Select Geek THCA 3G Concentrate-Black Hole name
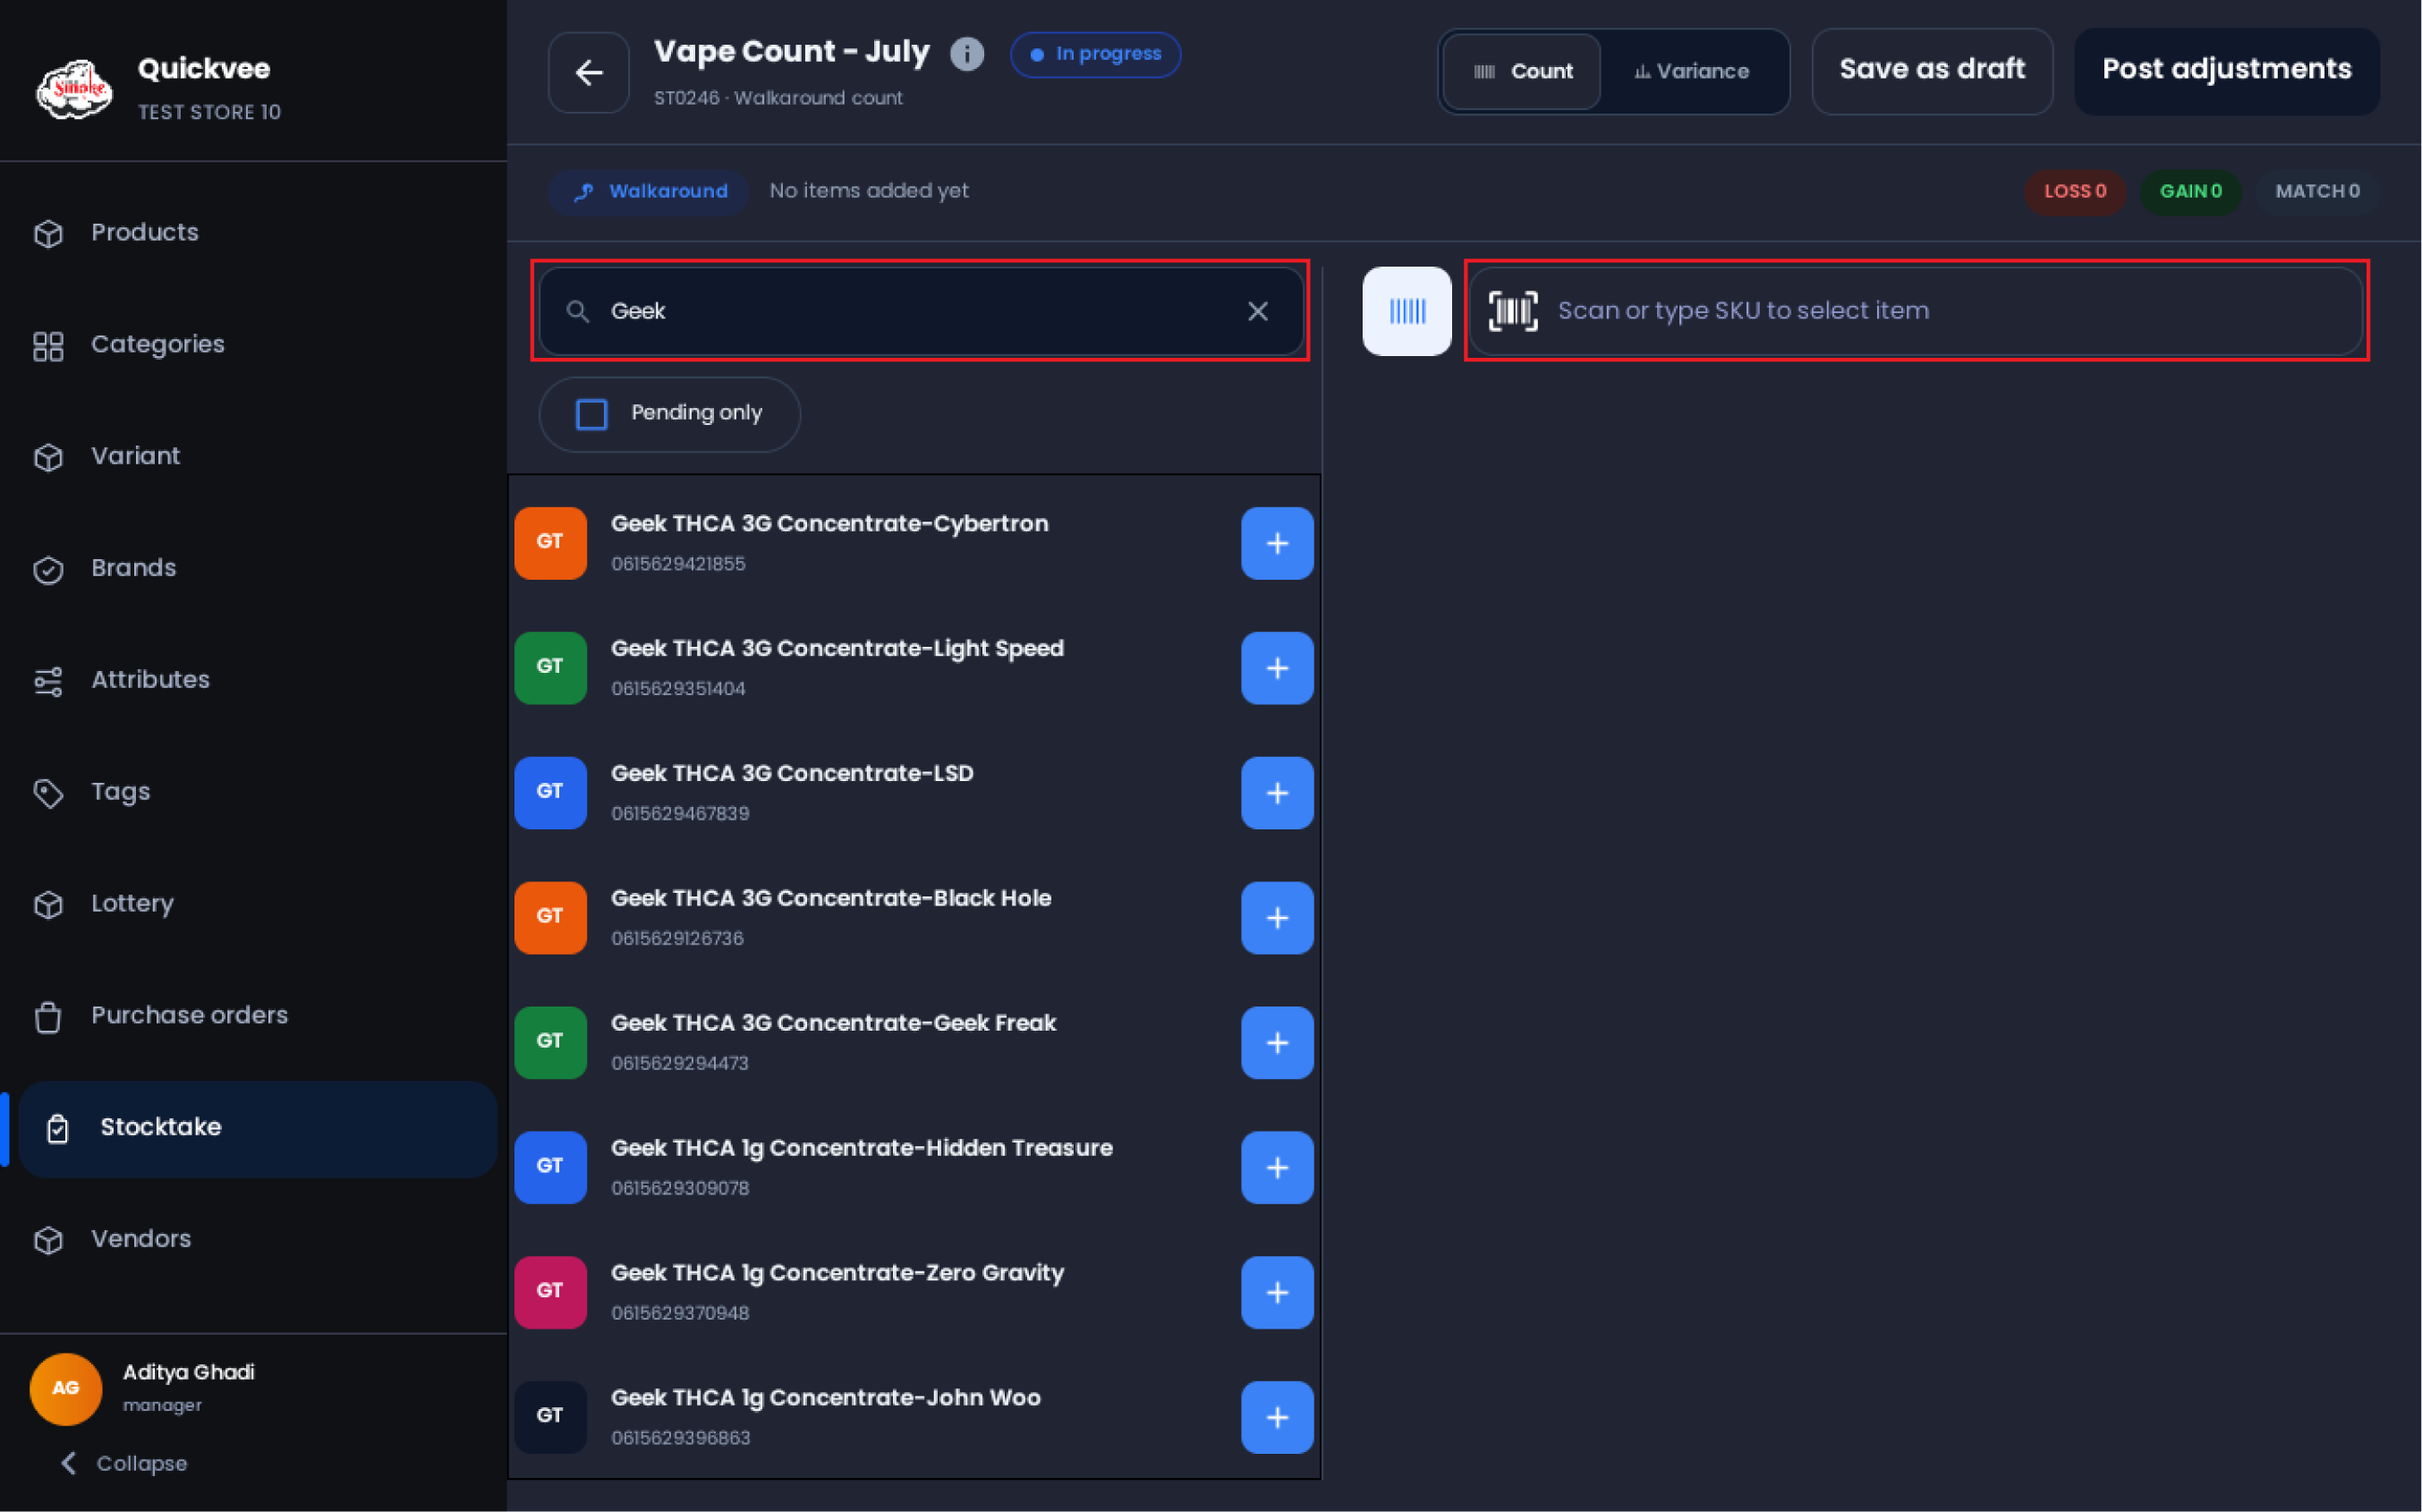This screenshot has height=1512, width=2422. click(831, 898)
